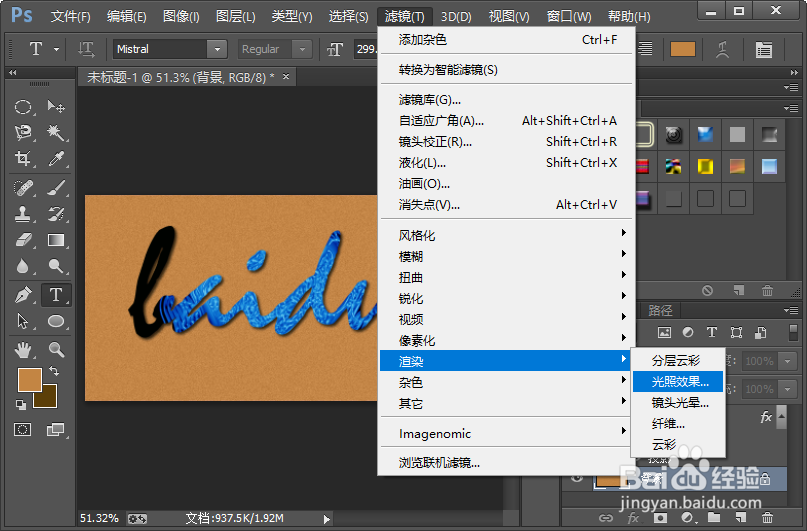This screenshot has height=531, width=807.
Task: Open the Character and Paragraph panel icon
Action: click(764, 49)
